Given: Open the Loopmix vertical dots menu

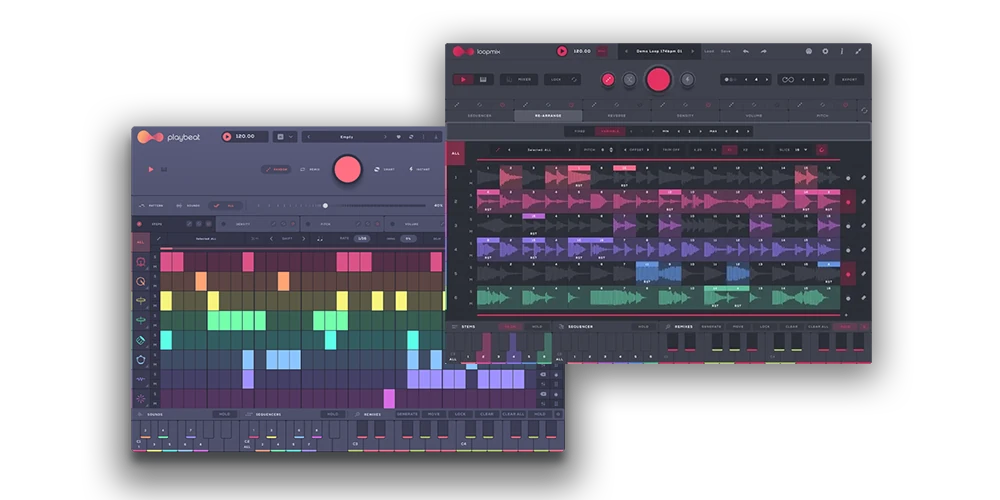Looking at the screenshot, I should click(842, 51).
